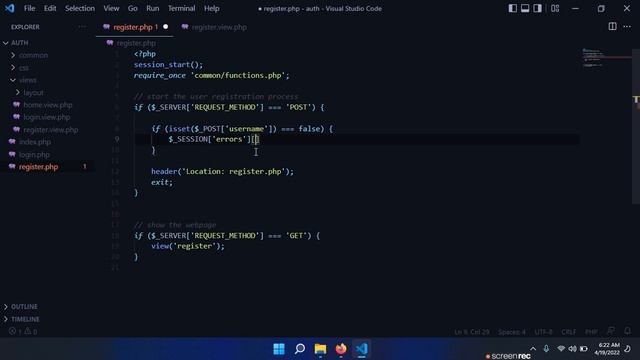Screen dimensions: 640x360
Task: Open editor more actions ellipsis
Action: 627,27
